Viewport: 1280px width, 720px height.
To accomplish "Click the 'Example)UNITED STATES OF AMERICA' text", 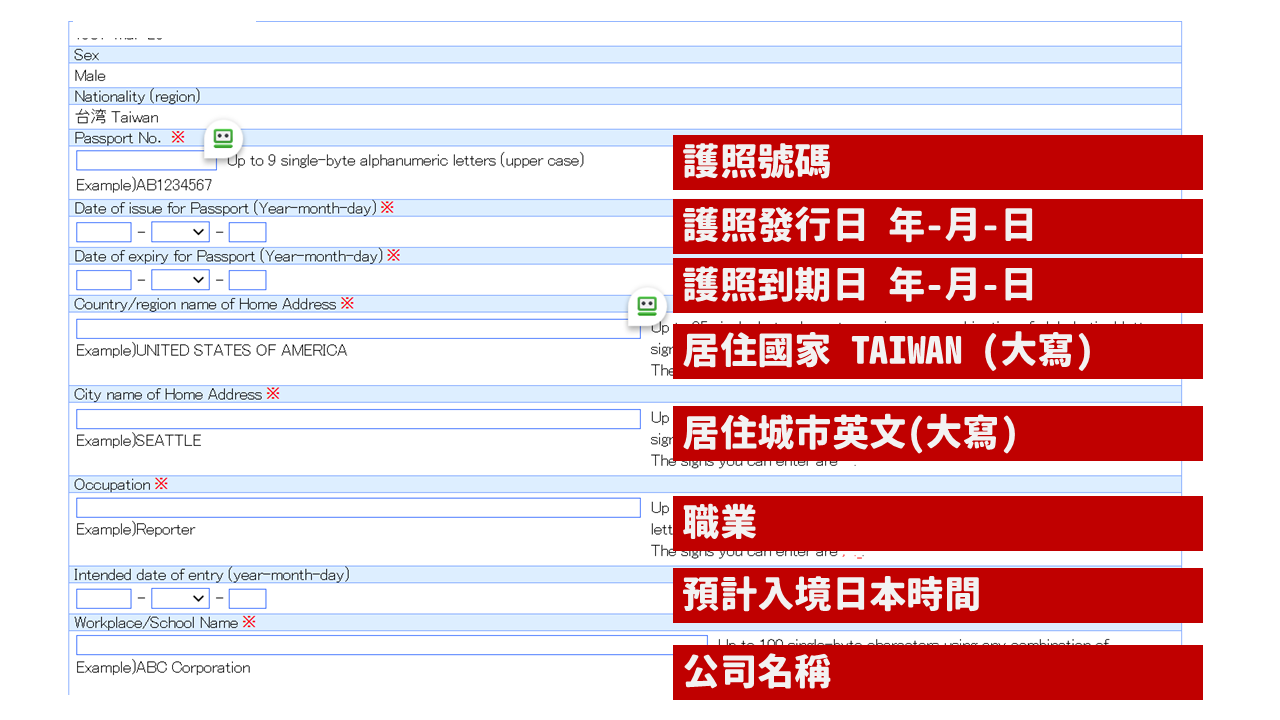I will [x=212, y=351].
